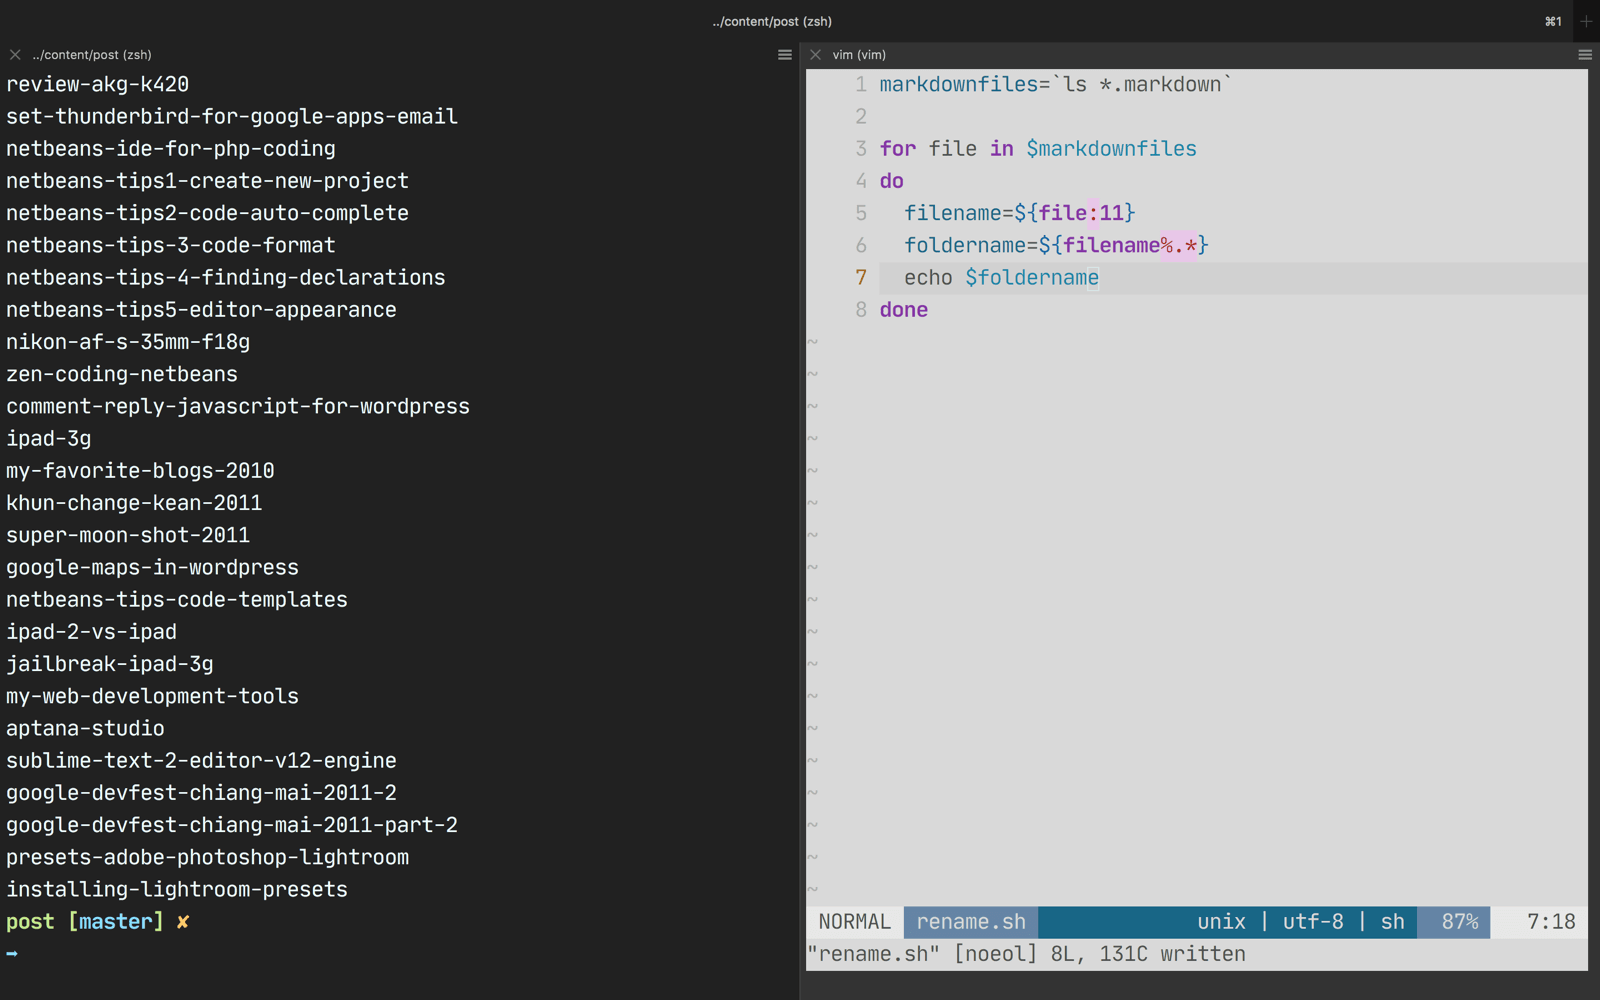Click the [master] git branch in prompt
The width and height of the screenshot is (1600, 1000).
(116, 922)
